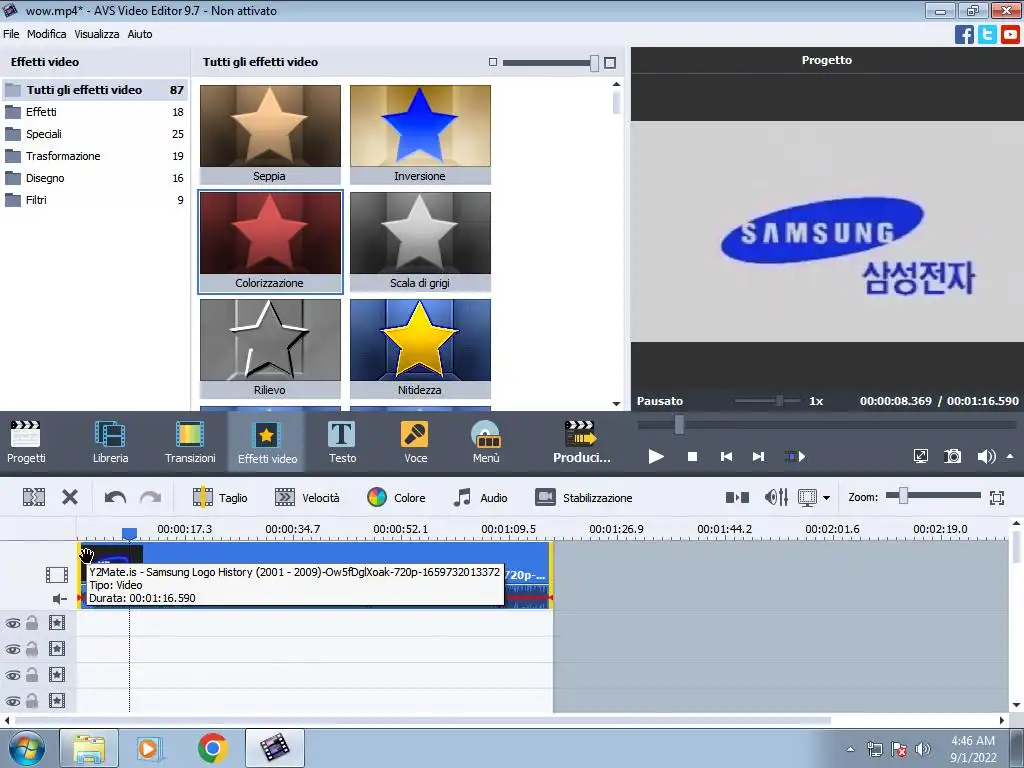Expand the volume options arrow
This screenshot has width=1024, height=768.
[x=1010, y=456]
